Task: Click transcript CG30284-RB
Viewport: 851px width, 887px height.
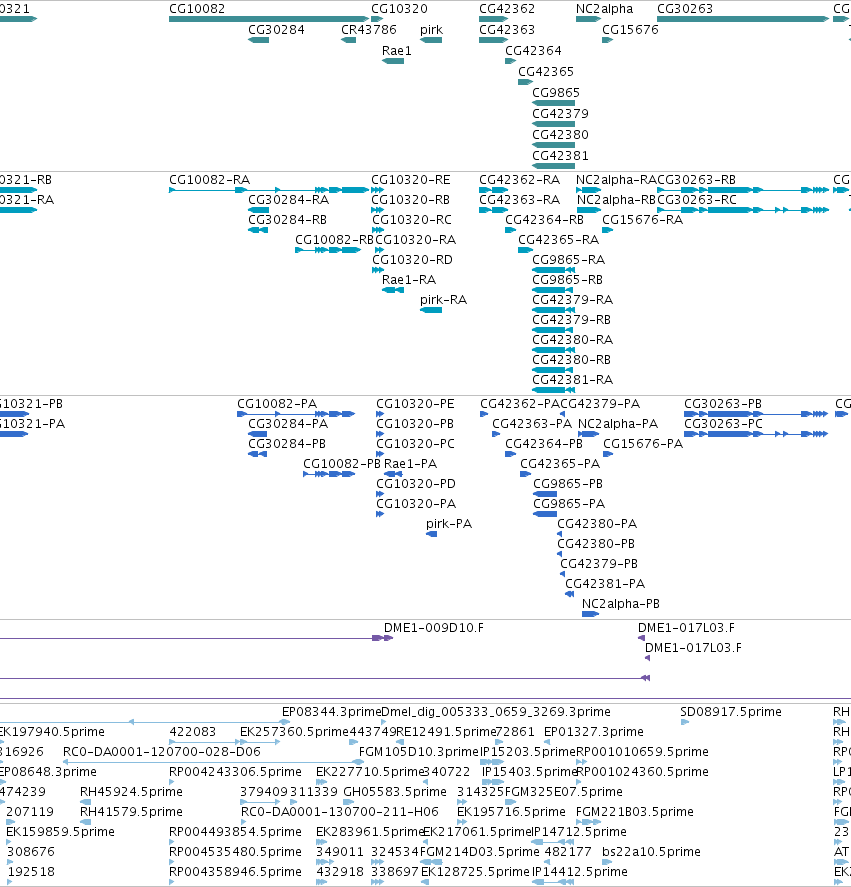Action: click(x=287, y=219)
